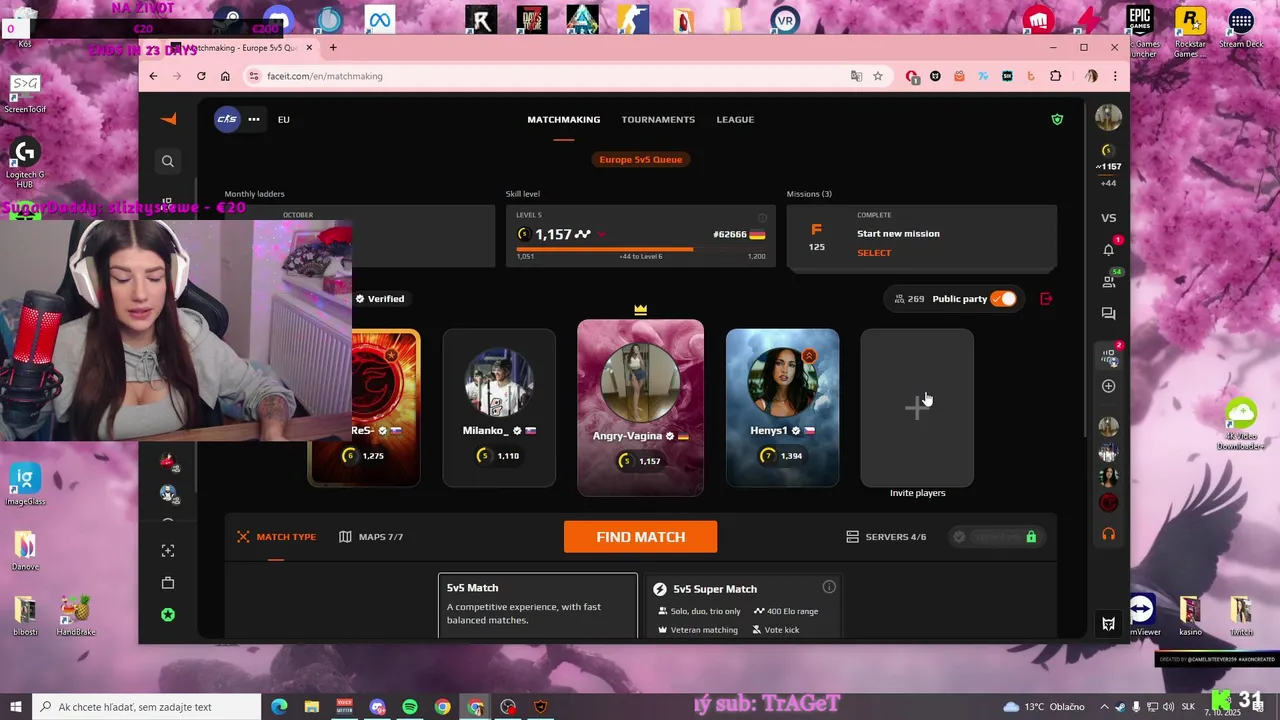This screenshot has height=720, width=1280.
Task: Click the browser home button
Action: [225, 76]
